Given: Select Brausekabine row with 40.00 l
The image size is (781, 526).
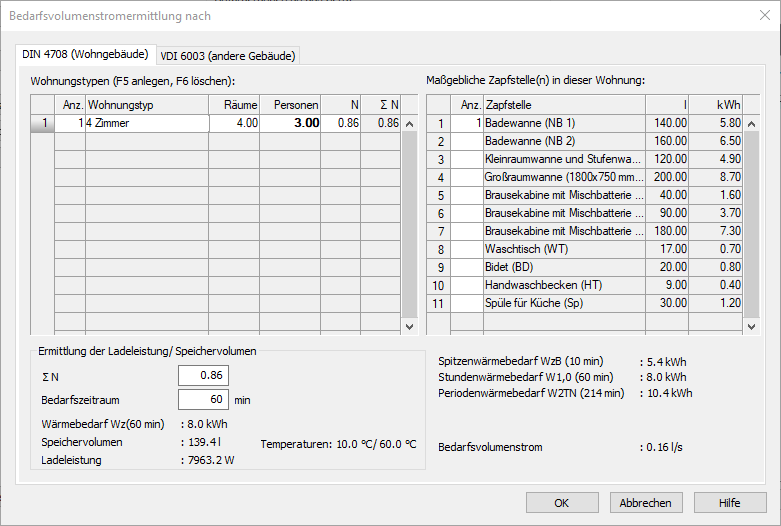Looking at the screenshot, I should 584,195.
